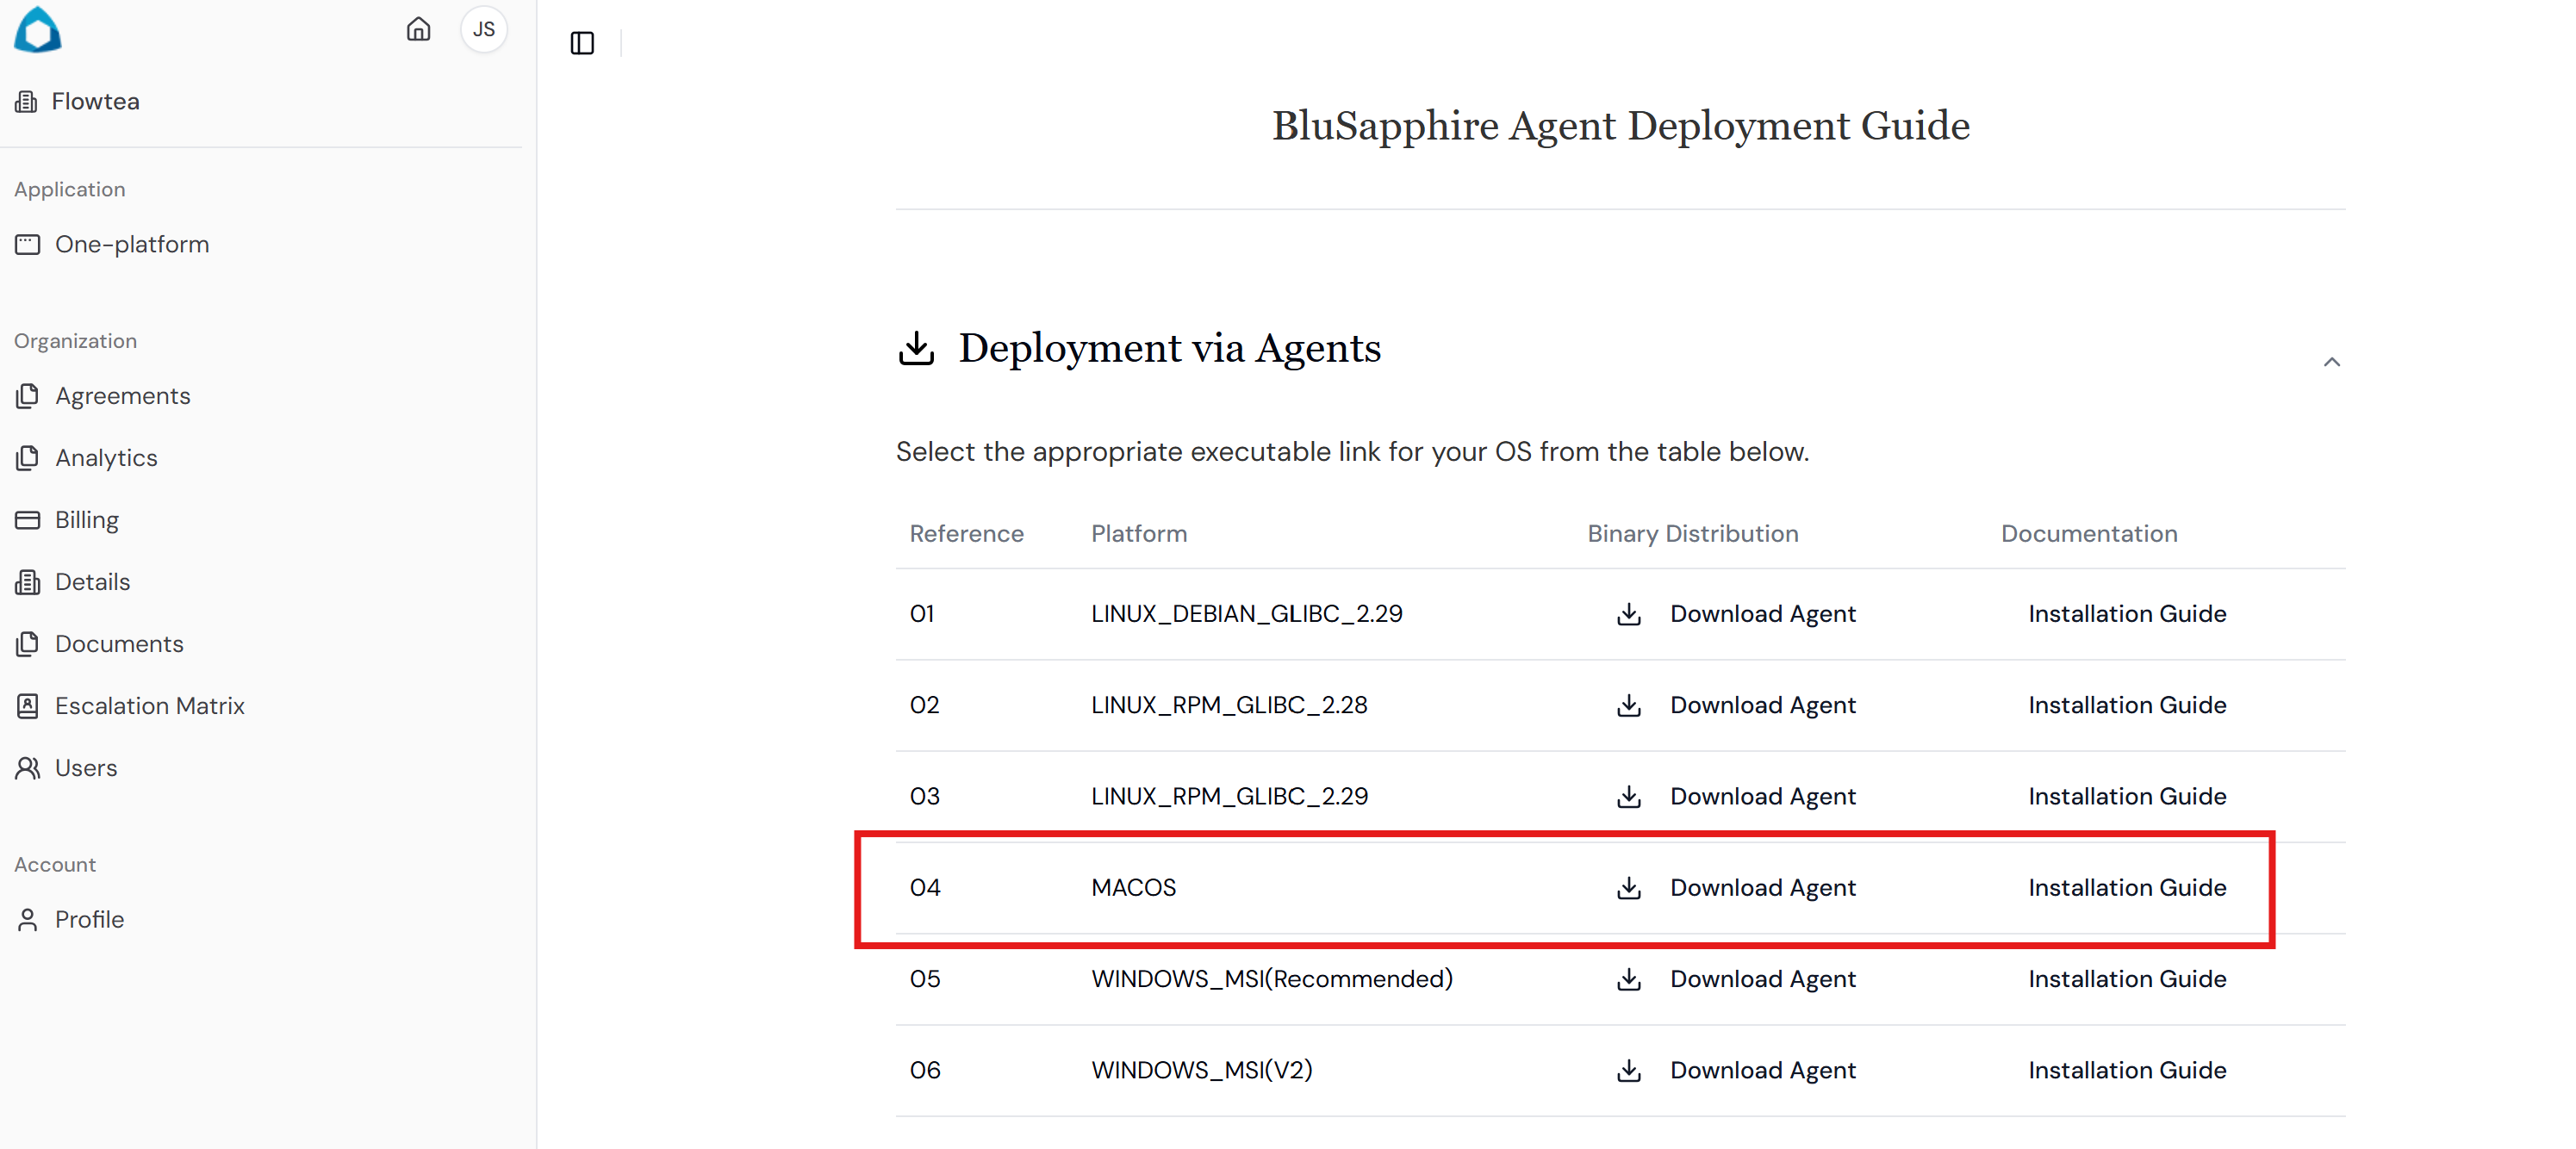Open Installation Guide for MACOS
2576x1149 pixels.
(x=2126, y=888)
